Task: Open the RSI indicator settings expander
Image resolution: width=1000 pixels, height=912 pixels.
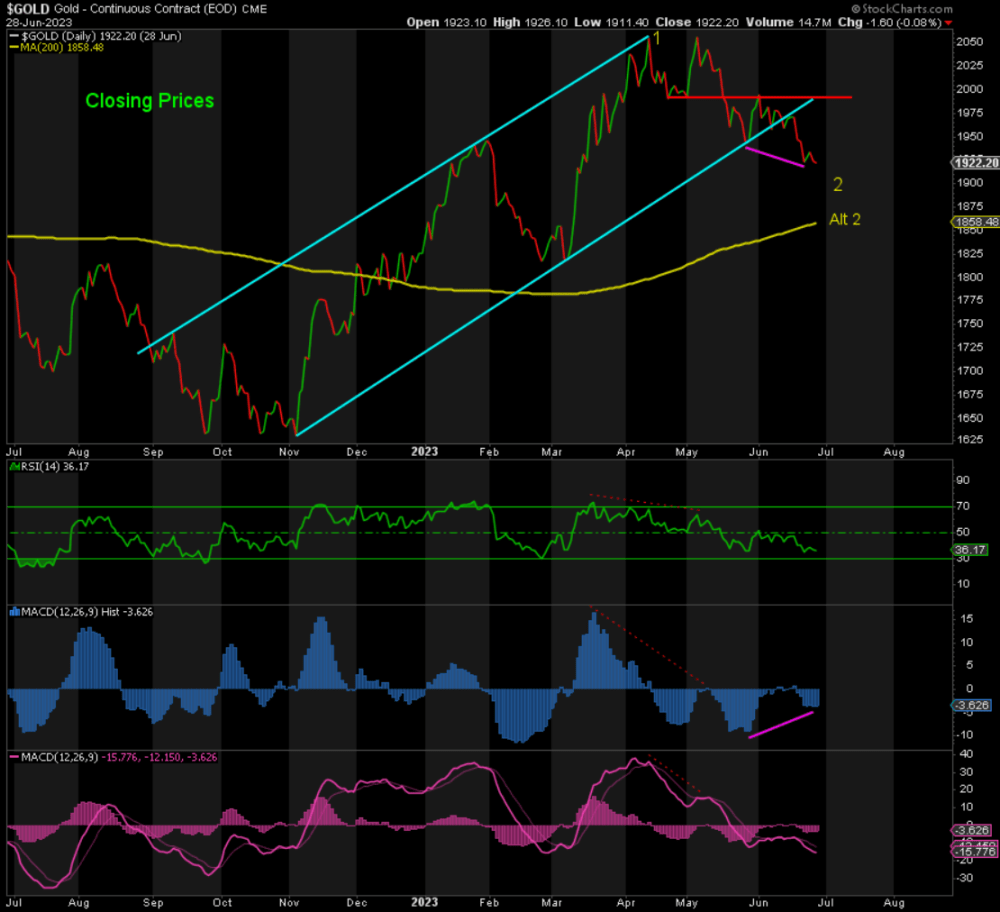Action: (14, 466)
